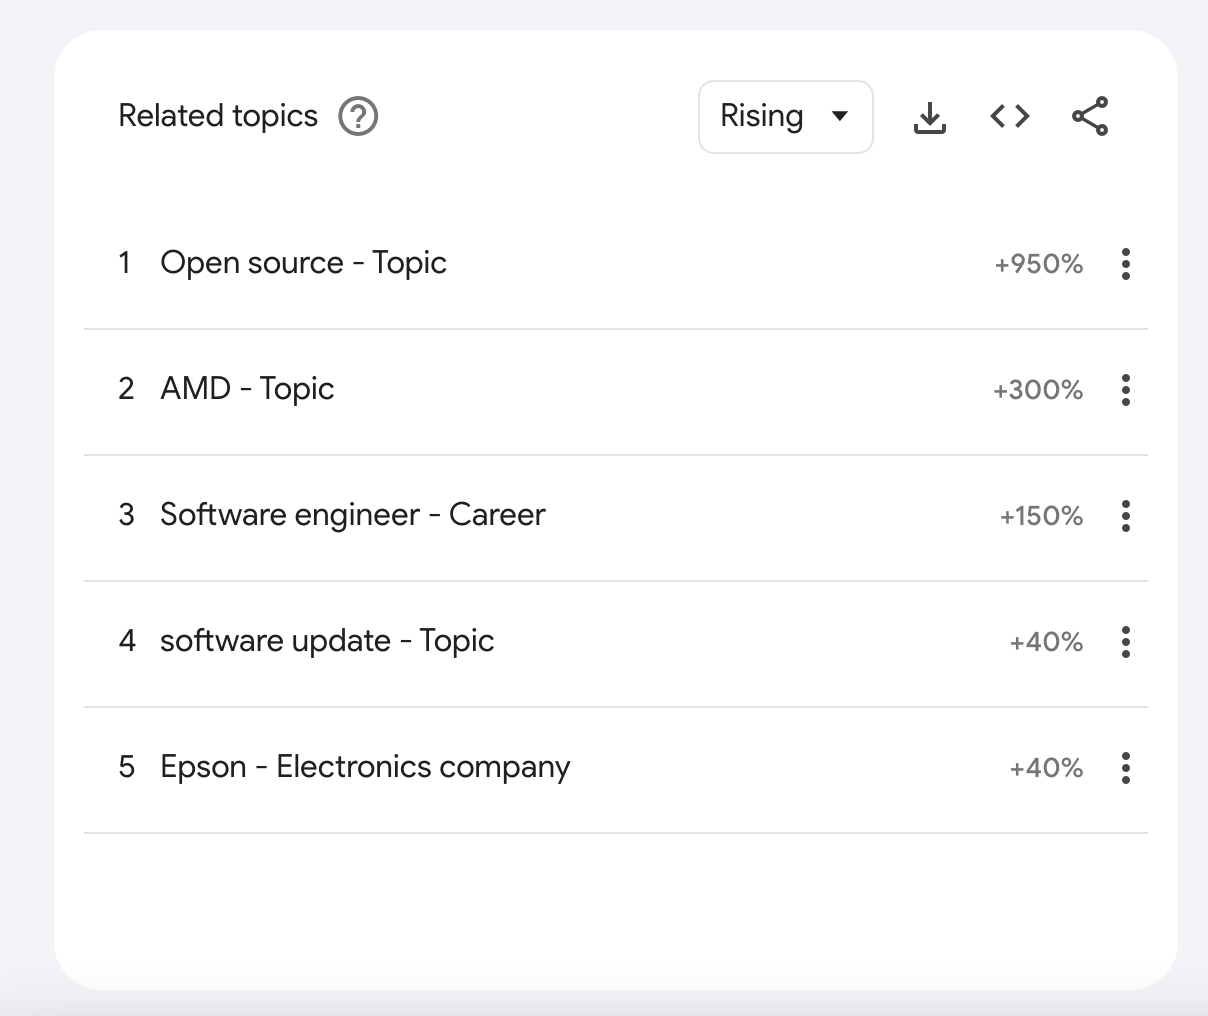The width and height of the screenshot is (1208, 1016).
Task: View the Software engineer - Career topic
Action: click(352, 515)
